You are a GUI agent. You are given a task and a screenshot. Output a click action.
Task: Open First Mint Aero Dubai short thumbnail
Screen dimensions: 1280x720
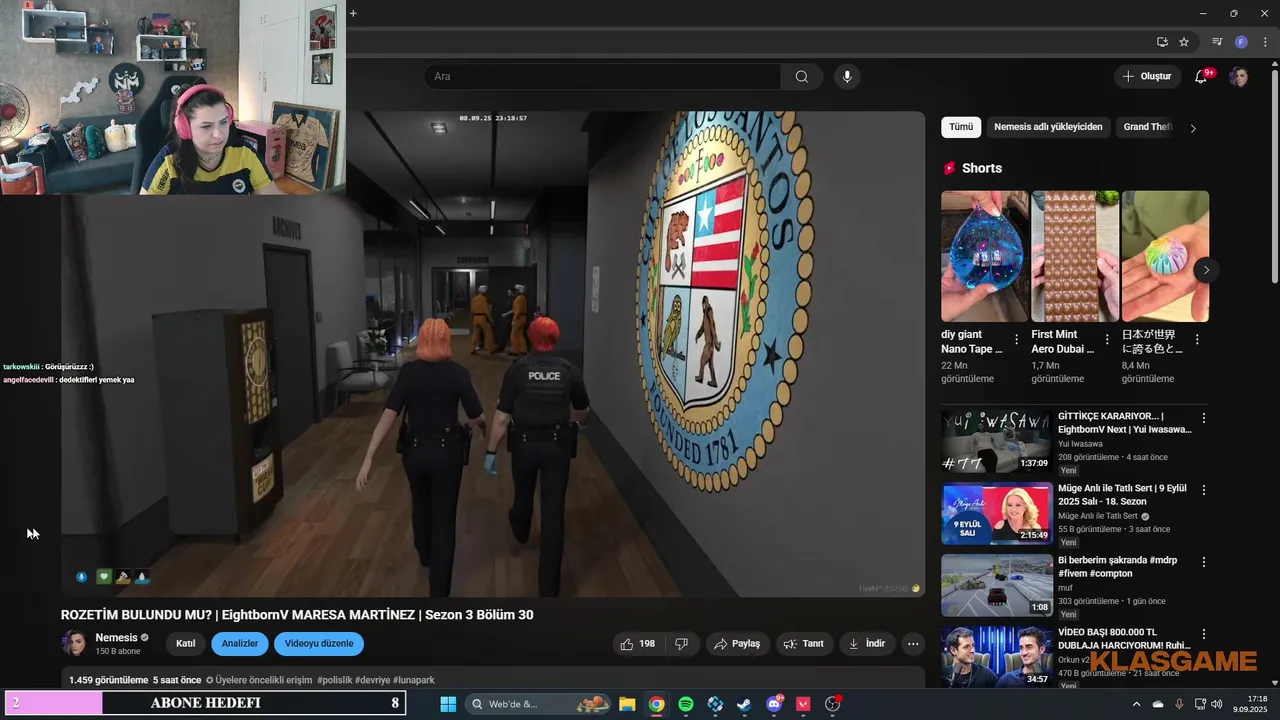click(1075, 256)
